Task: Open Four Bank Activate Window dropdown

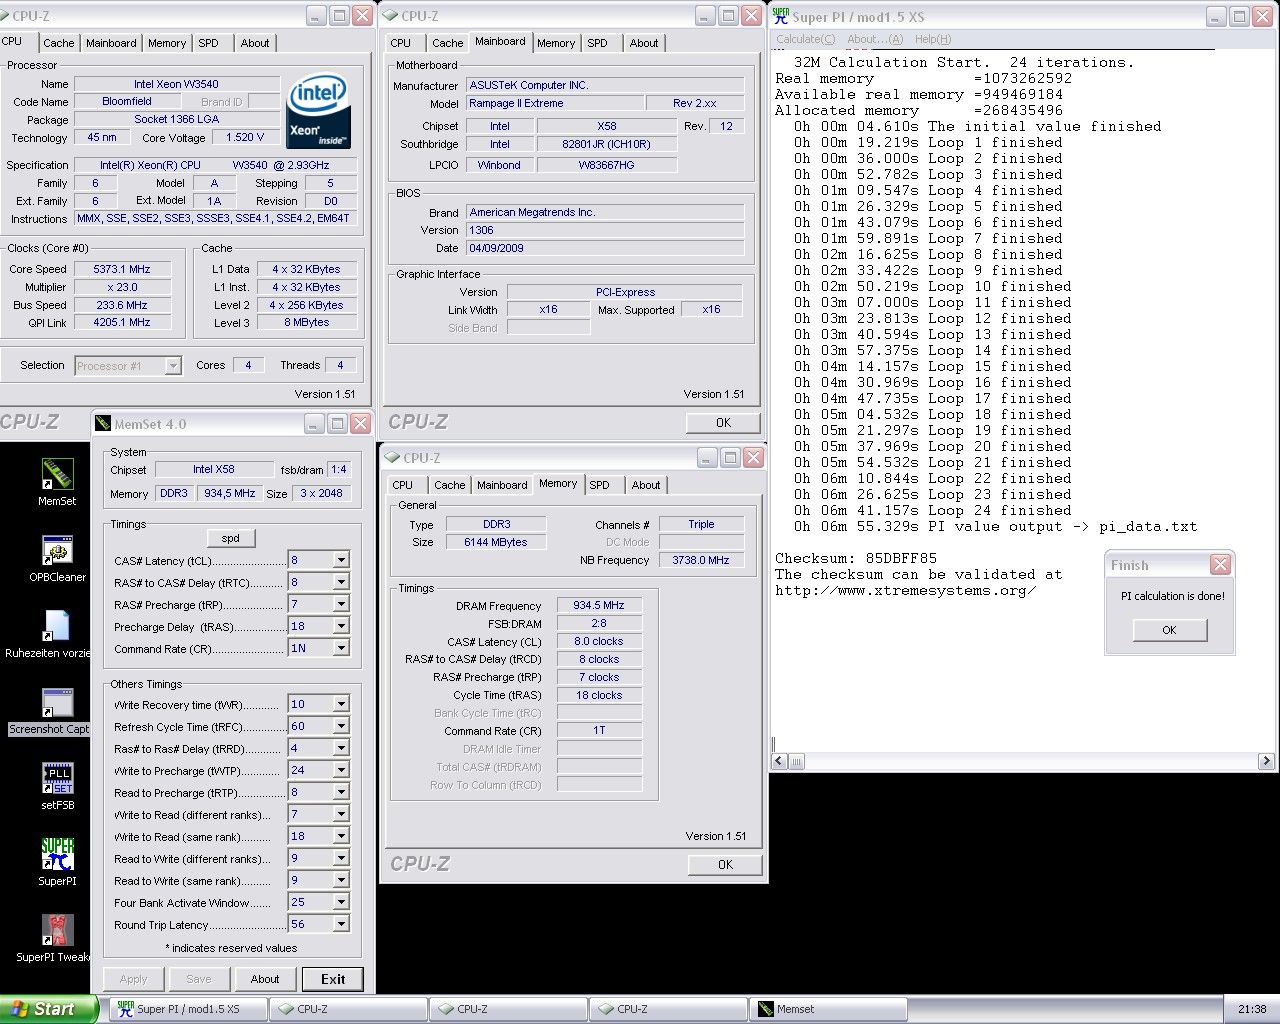Action: (341, 902)
